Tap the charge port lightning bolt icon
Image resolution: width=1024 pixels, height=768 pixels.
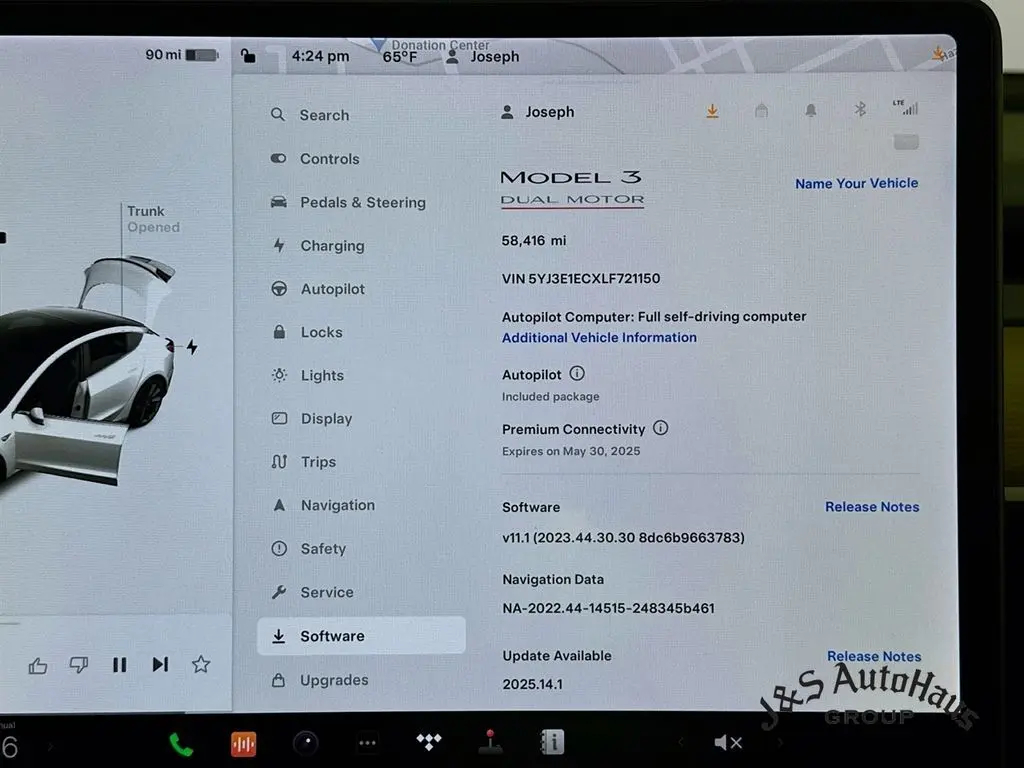[x=191, y=347]
